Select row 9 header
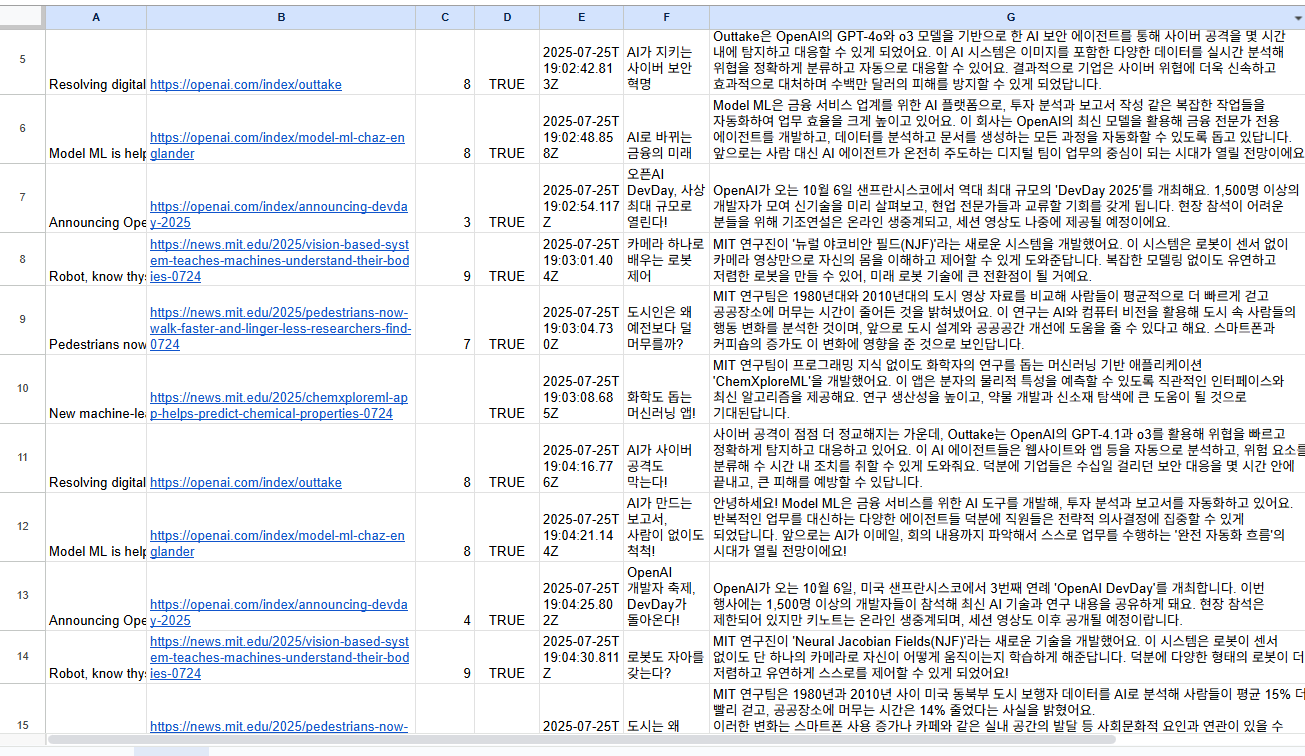This screenshot has height=756, width=1305. pos(22,320)
